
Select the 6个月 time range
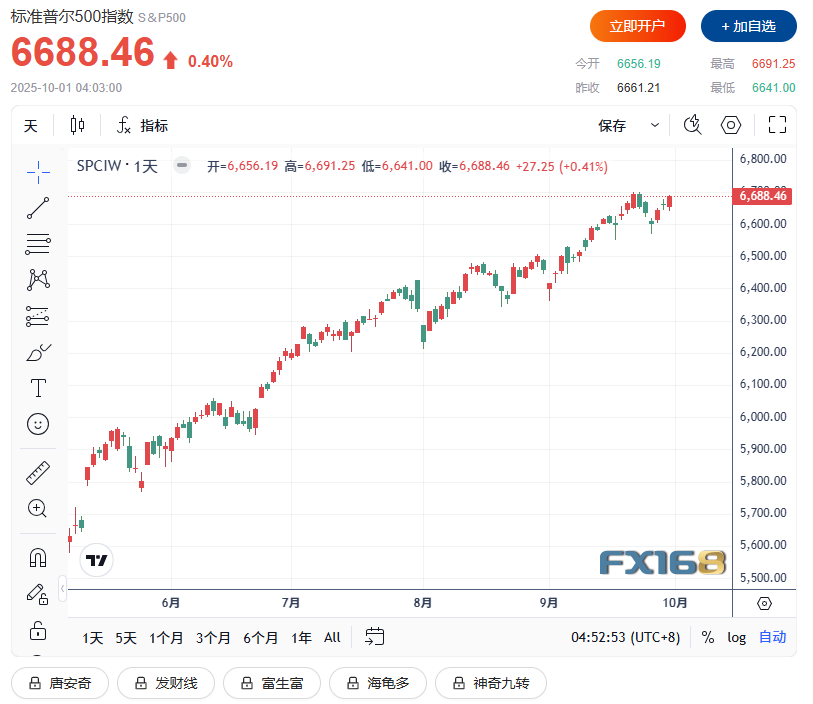[x=260, y=637]
